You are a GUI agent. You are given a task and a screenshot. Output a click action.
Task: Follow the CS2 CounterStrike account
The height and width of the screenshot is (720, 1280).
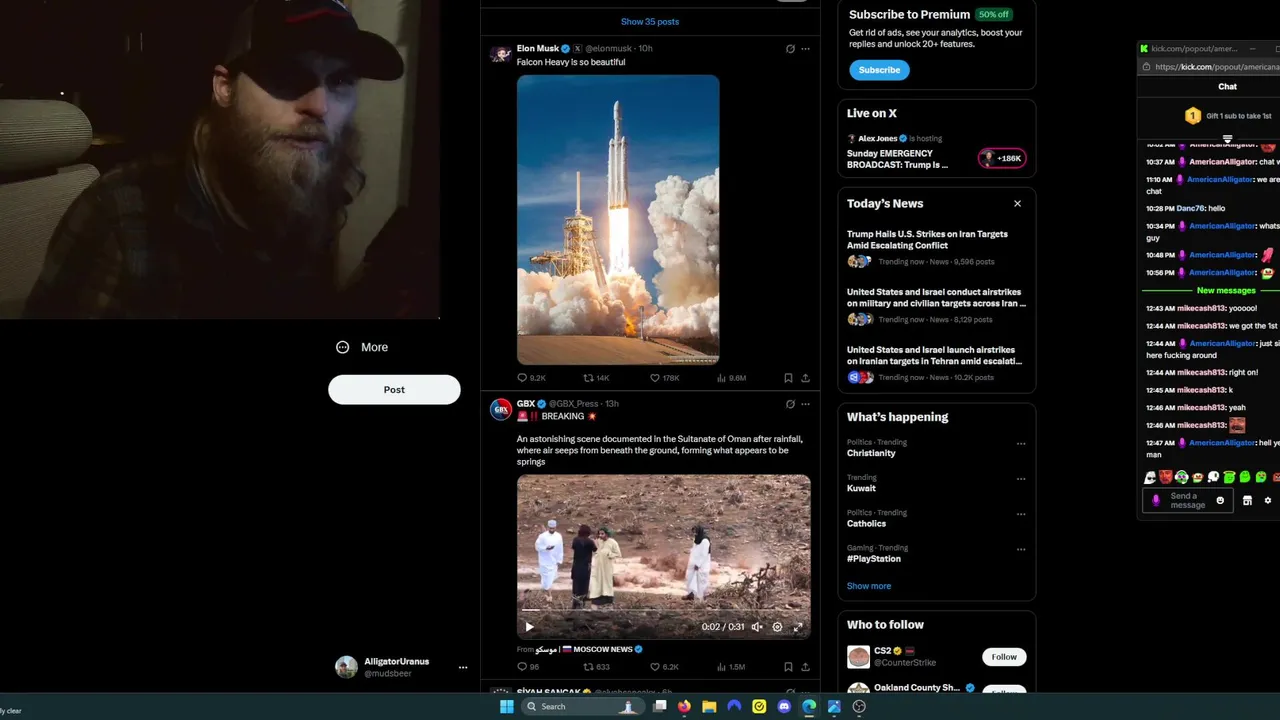1004,657
